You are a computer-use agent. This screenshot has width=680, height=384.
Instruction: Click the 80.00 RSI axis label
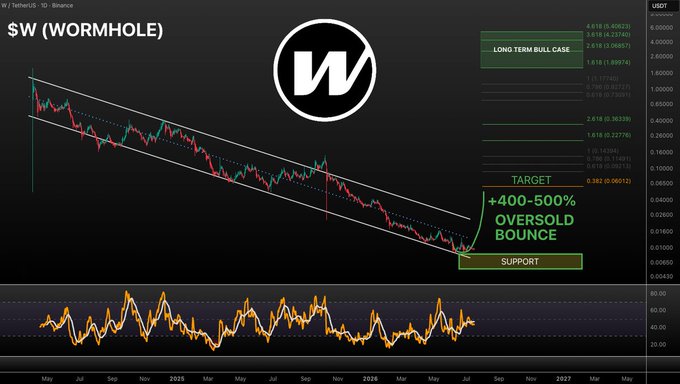pyautogui.click(x=658, y=294)
